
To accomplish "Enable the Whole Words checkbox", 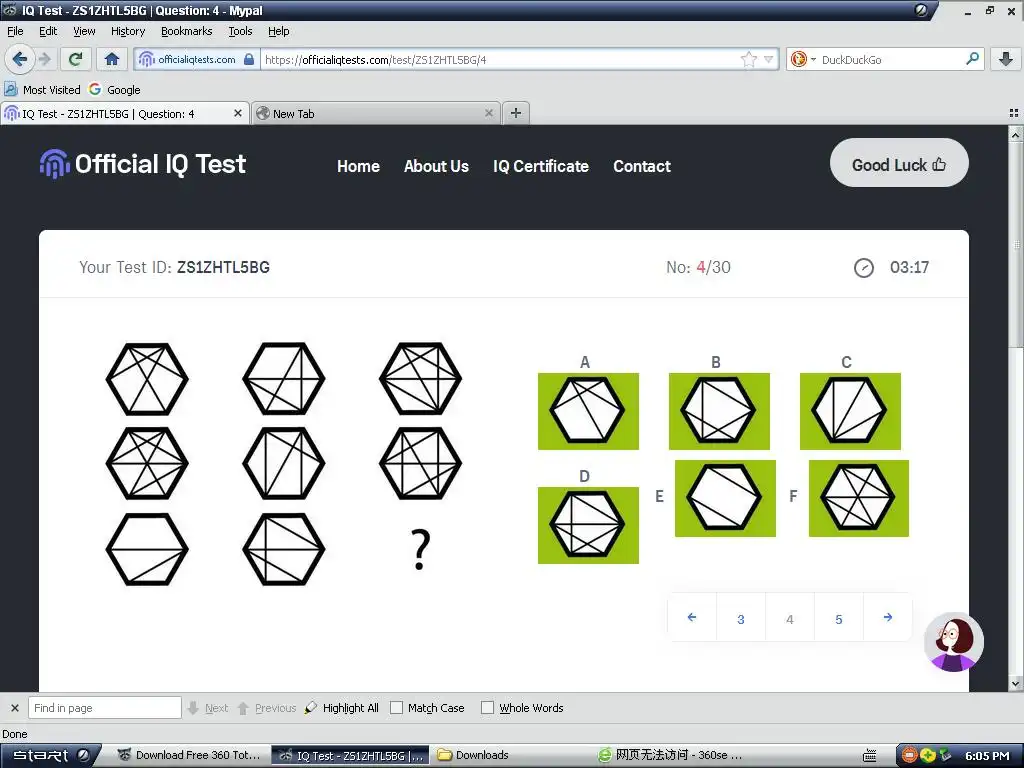I will [x=487, y=708].
